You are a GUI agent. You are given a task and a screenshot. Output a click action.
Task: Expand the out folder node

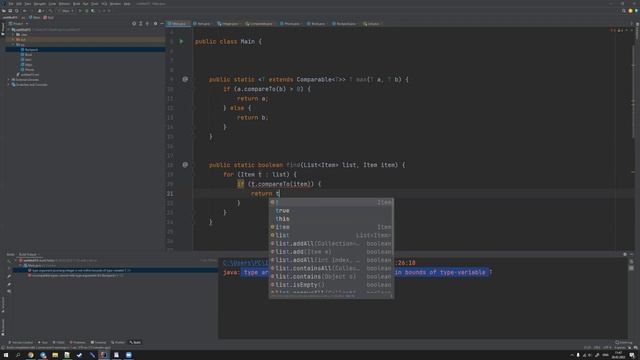(x=13, y=40)
